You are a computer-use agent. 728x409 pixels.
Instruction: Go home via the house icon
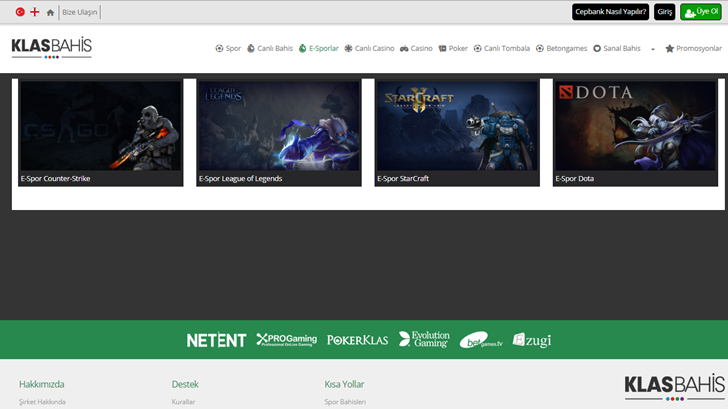pos(50,13)
